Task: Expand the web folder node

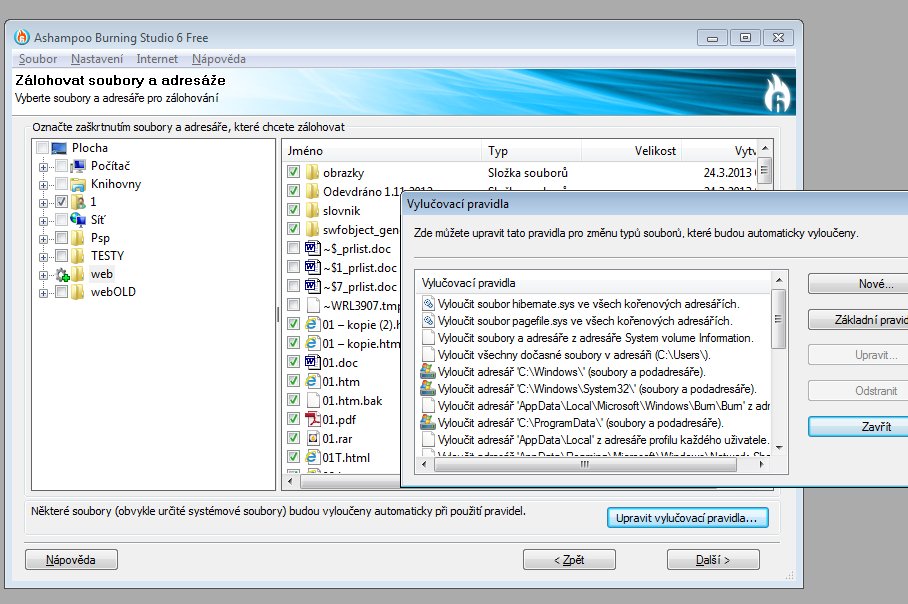Action: 43,275
